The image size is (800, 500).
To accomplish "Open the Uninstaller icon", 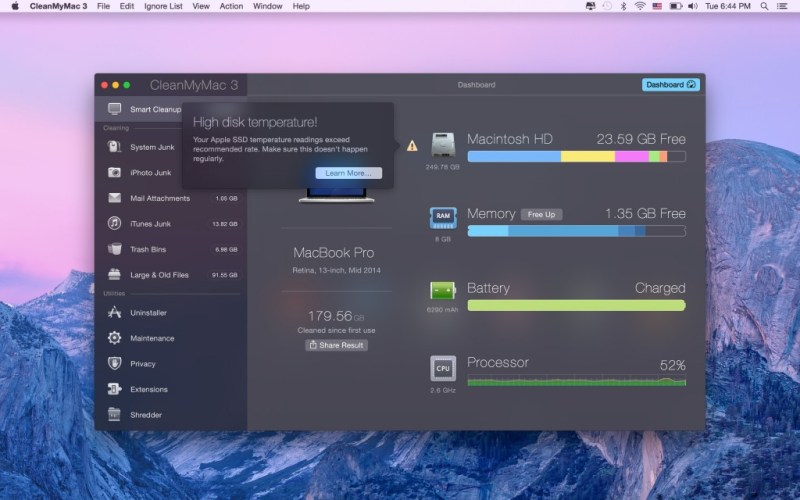I will click(114, 312).
